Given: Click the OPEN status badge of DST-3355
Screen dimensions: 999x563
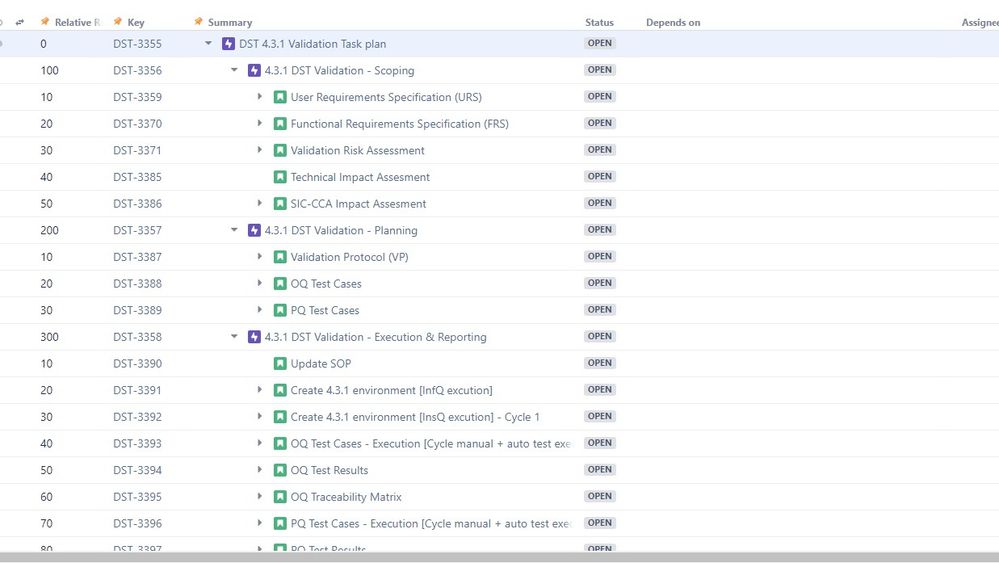Looking at the screenshot, I should point(600,43).
